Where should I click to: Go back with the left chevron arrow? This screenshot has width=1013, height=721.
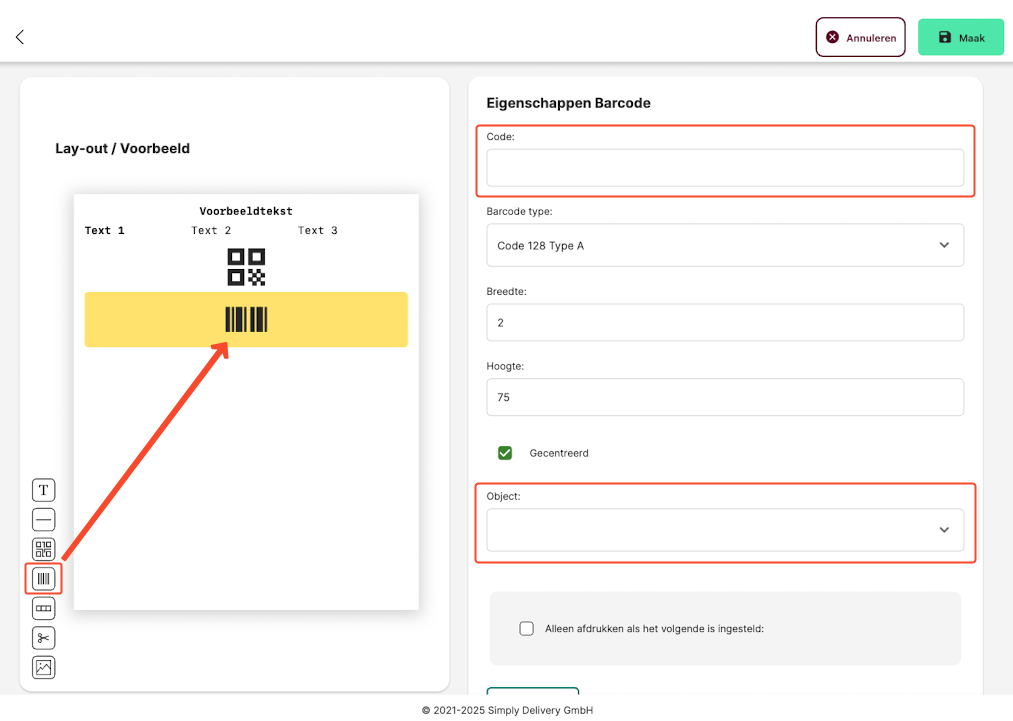click(x=20, y=37)
